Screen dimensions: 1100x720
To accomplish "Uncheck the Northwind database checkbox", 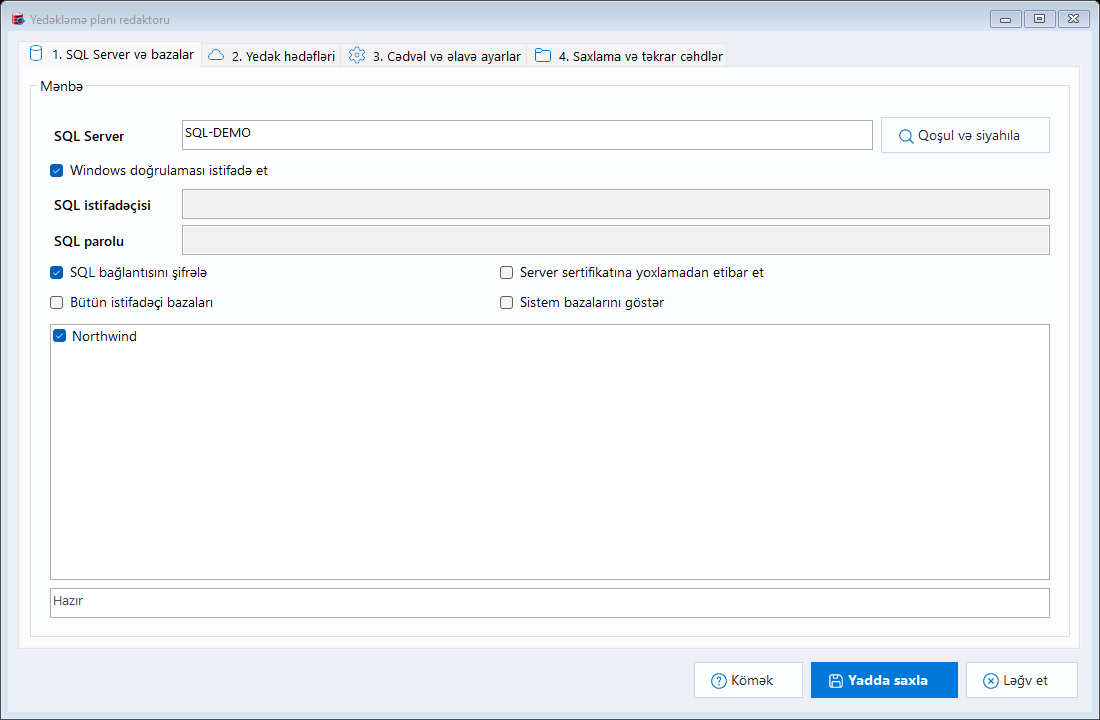I will [x=60, y=336].
